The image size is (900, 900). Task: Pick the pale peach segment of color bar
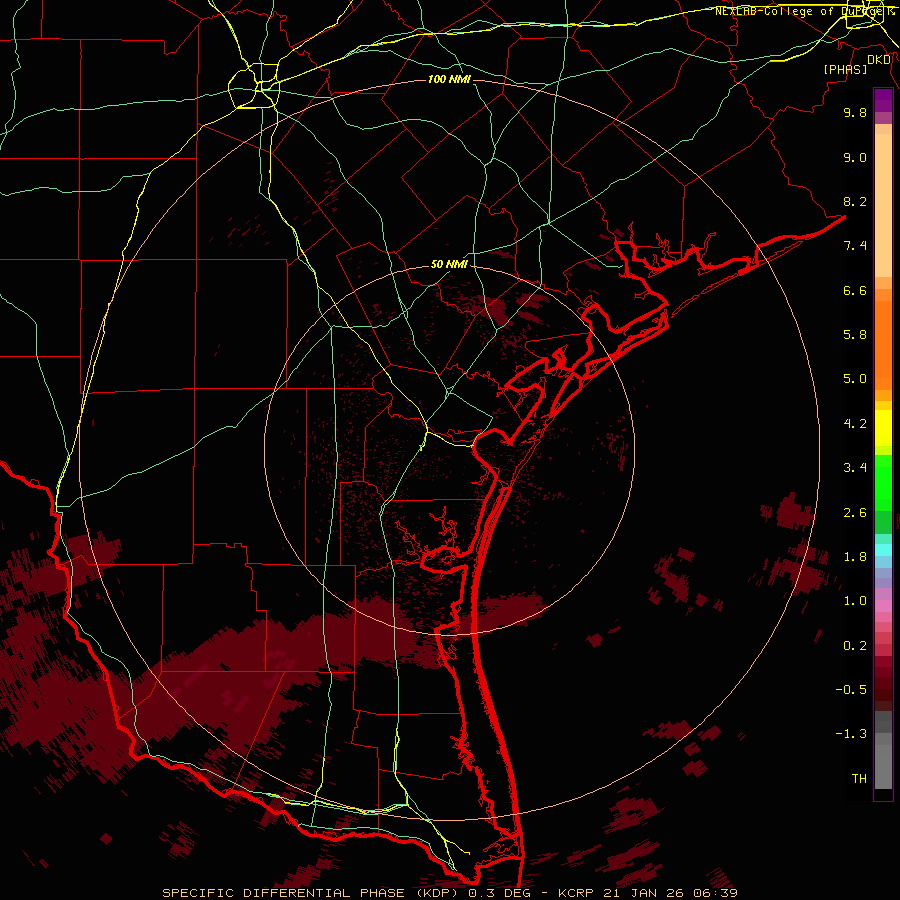(883, 205)
